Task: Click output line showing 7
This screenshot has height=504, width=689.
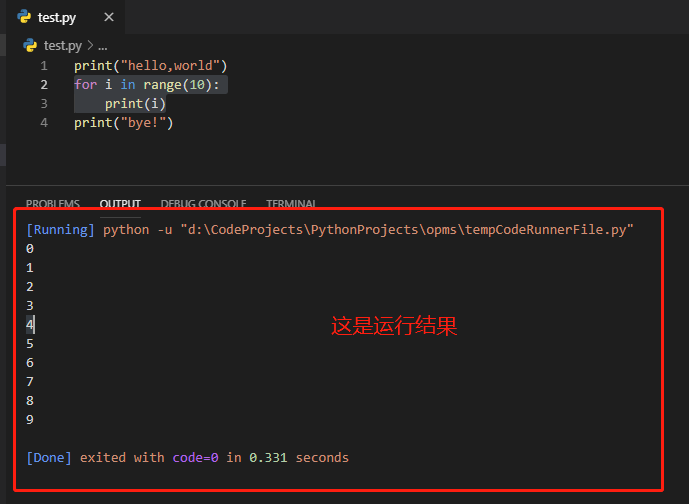Action: pos(30,381)
